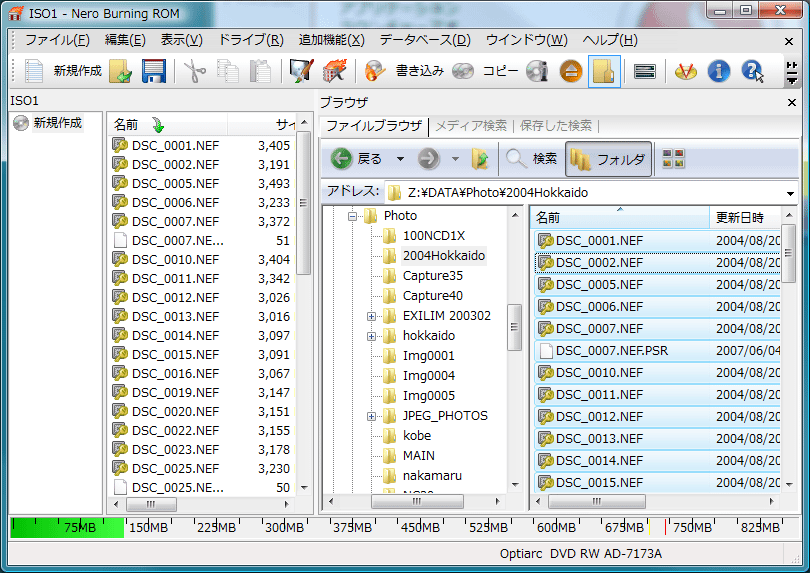Image resolution: width=810 pixels, height=573 pixels.
Task: Click the address field path text
Action: [497, 193]
